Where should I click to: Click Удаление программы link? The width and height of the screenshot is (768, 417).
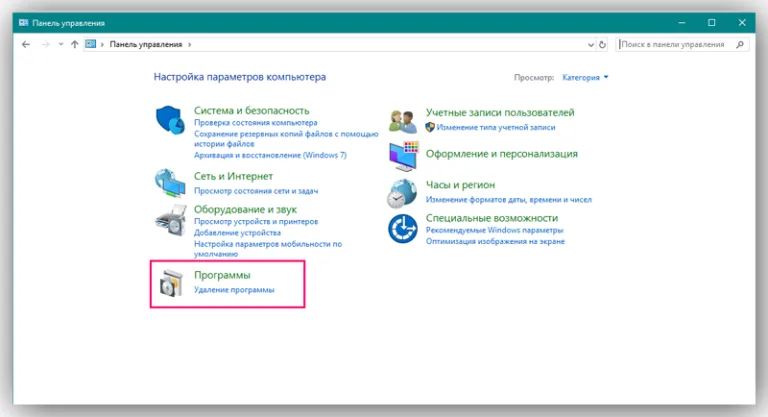point(234,290)
